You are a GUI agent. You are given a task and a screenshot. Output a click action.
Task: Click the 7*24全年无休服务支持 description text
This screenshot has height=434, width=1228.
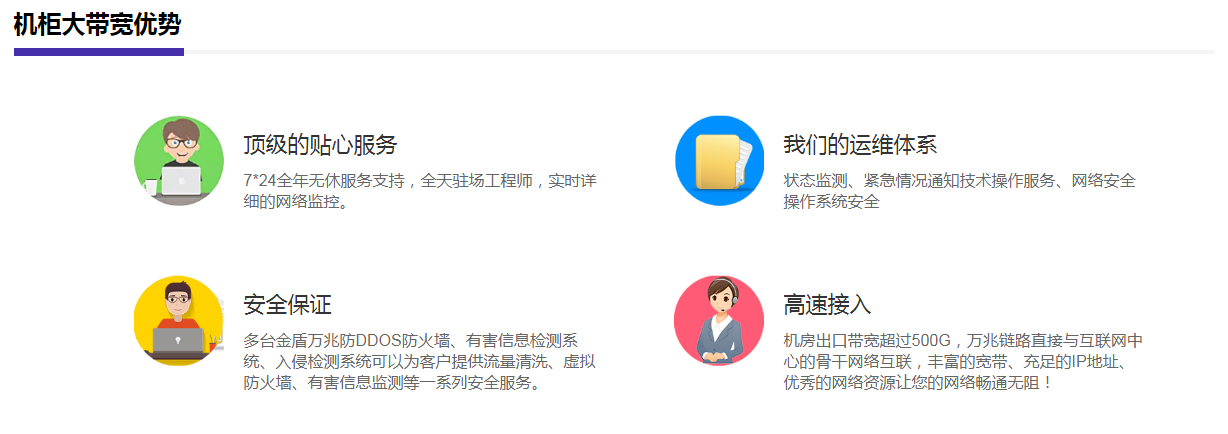click(x=420, y=191)
